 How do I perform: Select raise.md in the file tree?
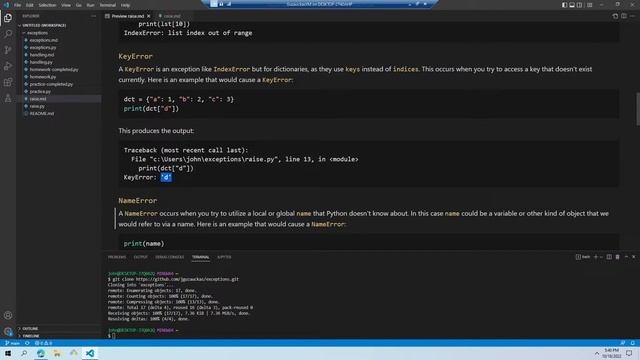[38, 99]
